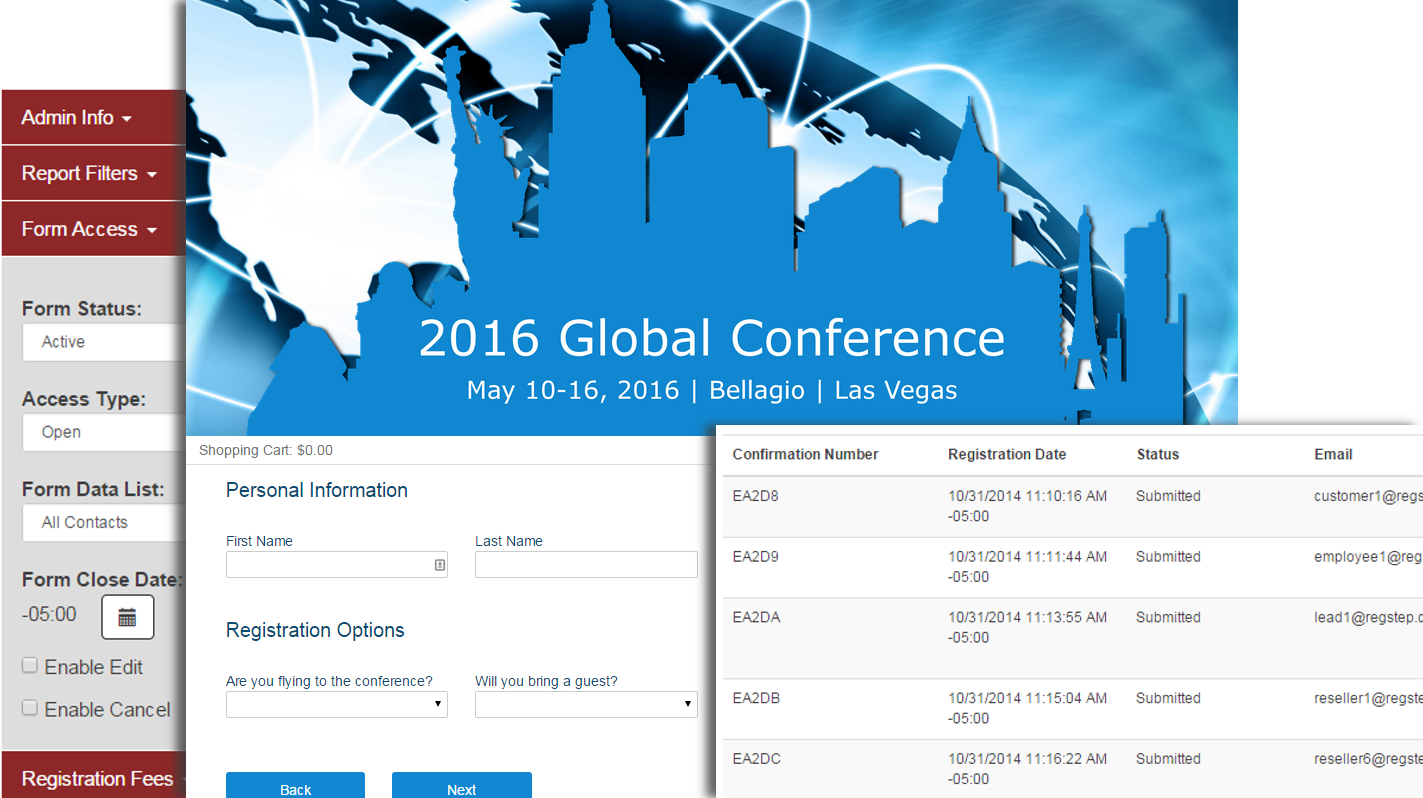
Task: Click the Next button
Action: 461,786
